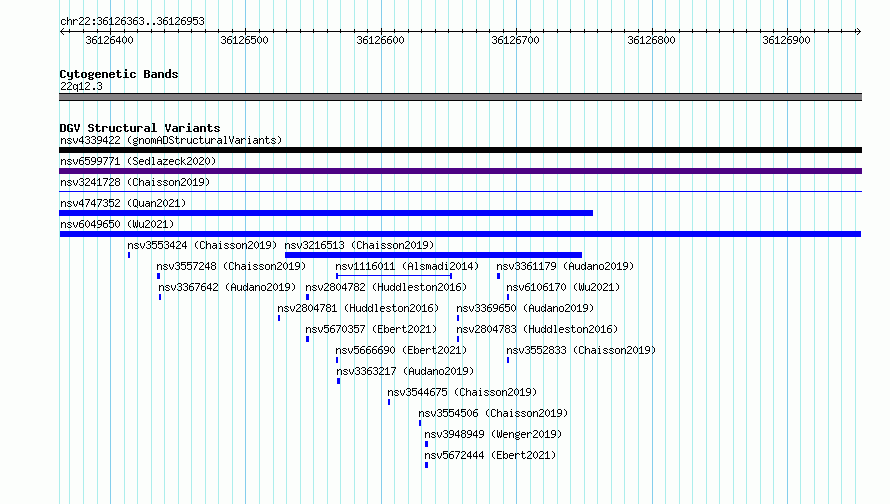Click the blue nsv6049650 Wu2021 bar

point(460,234)
